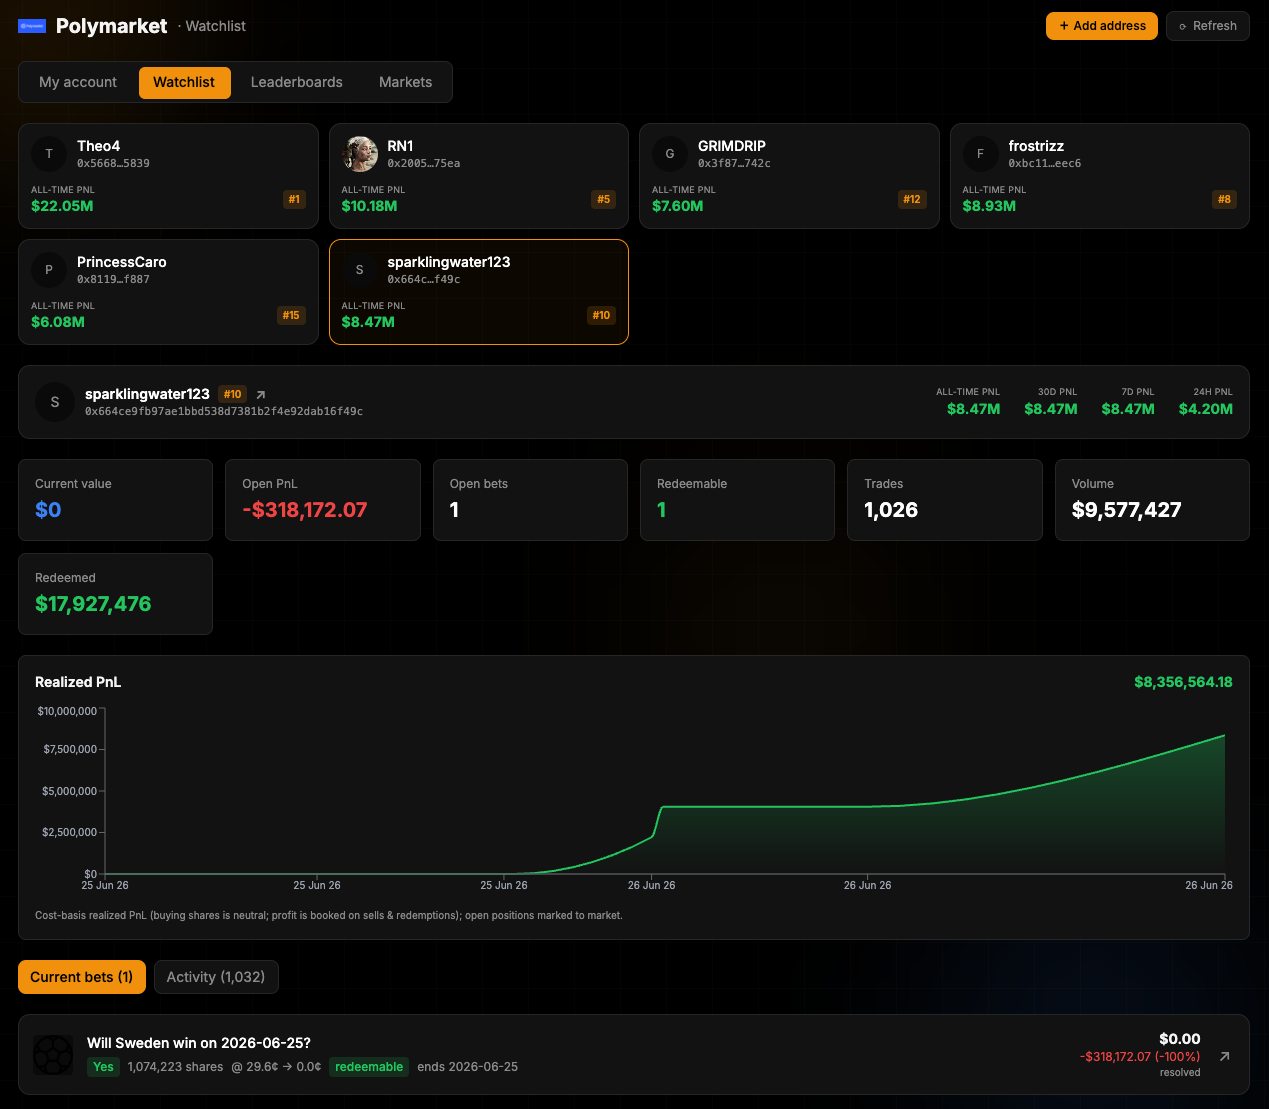Go to the Markets tab

(x=406, y=82)
